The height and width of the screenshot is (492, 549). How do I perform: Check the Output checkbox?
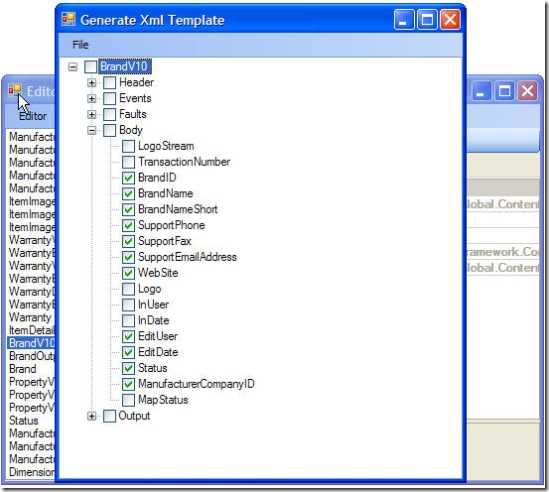[110, 416]
